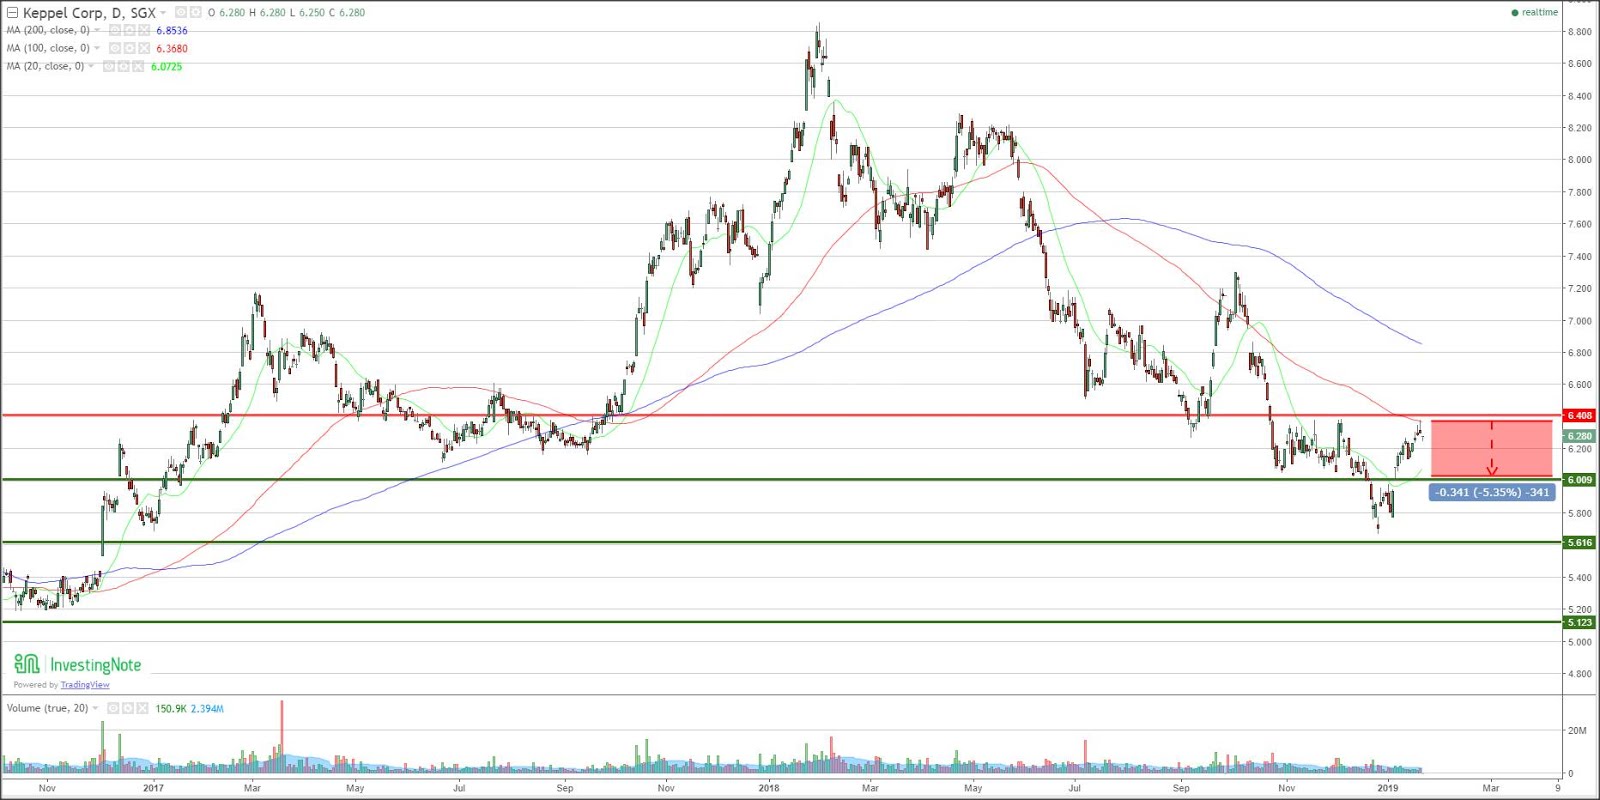The height and width of the screenshot is (800, 1600).
Task: Click the MA (100, close, 0) legend label
Action: (48, 48)
